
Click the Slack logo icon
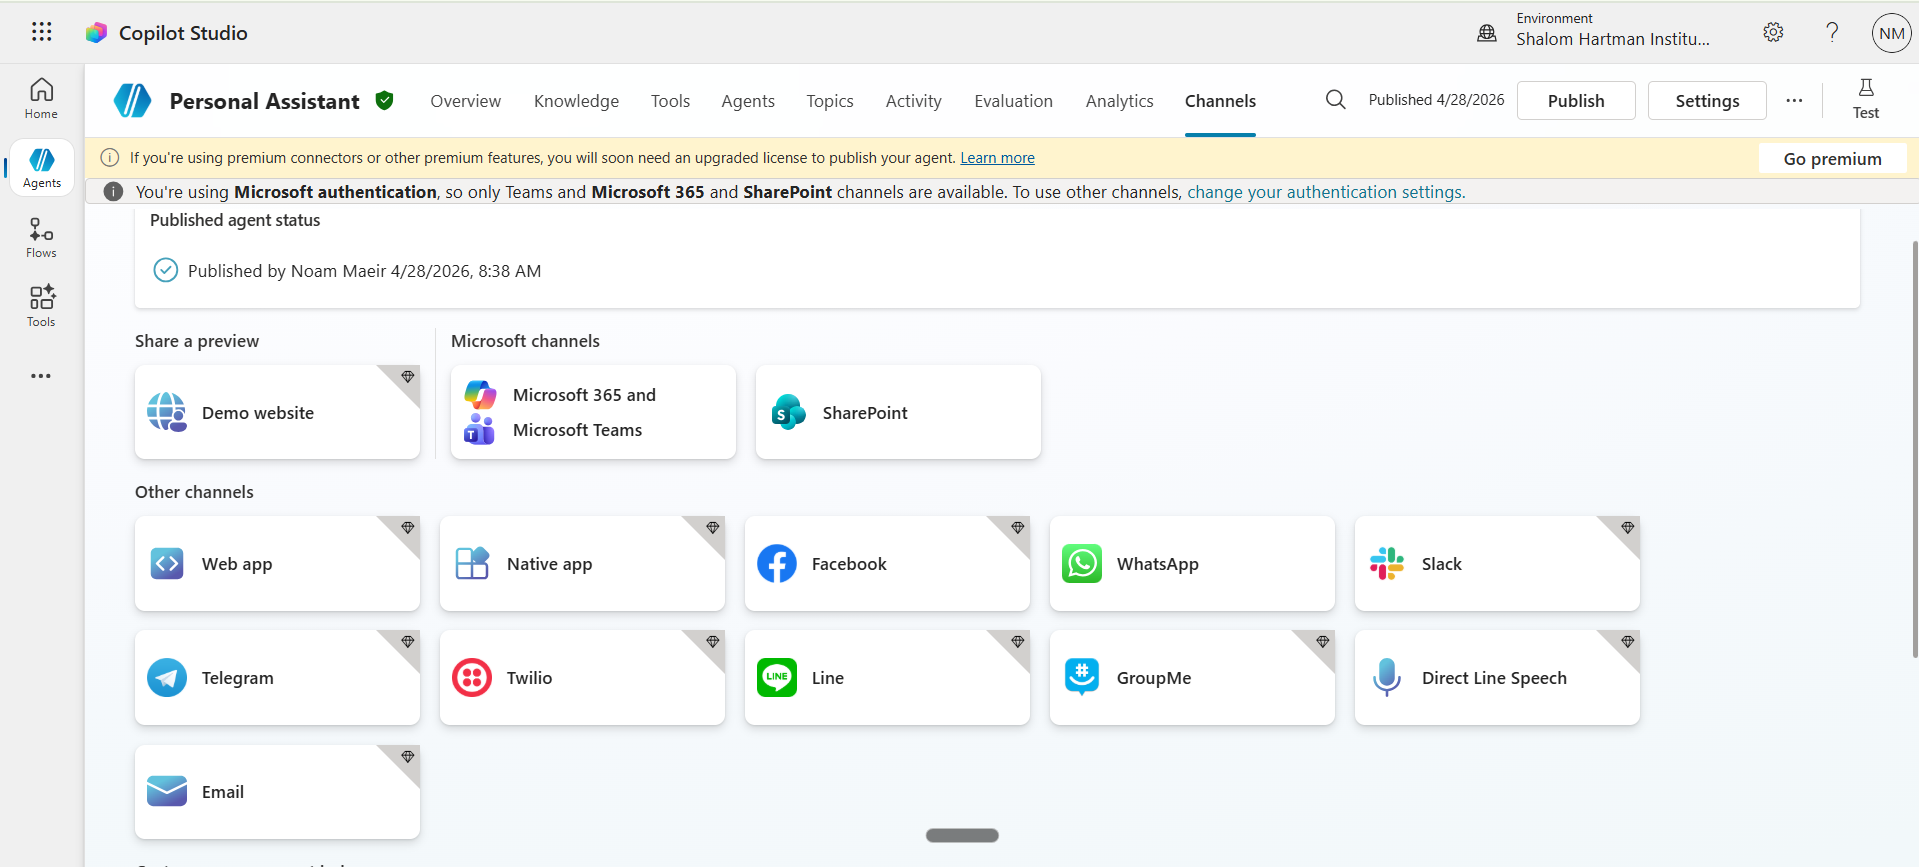1387,563
